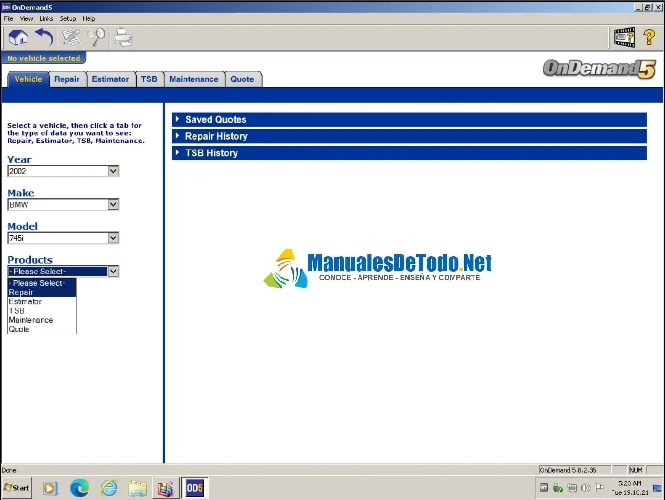The width and height of the screenshot is (665, 500).
Task: Open the Make dropdown showing BMW
Action: click(113, 204)
